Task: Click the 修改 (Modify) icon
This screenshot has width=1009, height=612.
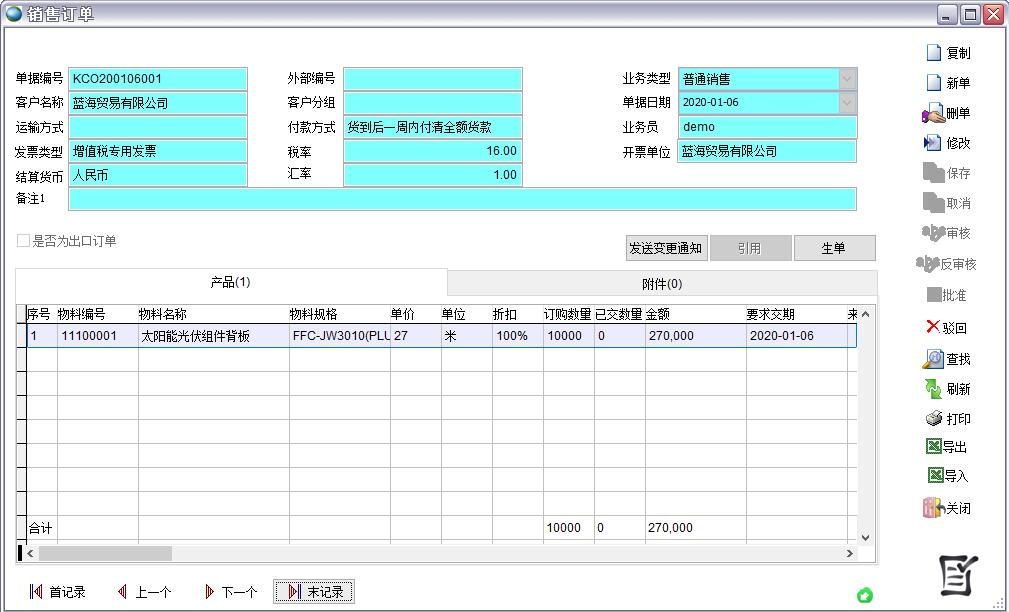Action: coord(933,143)
